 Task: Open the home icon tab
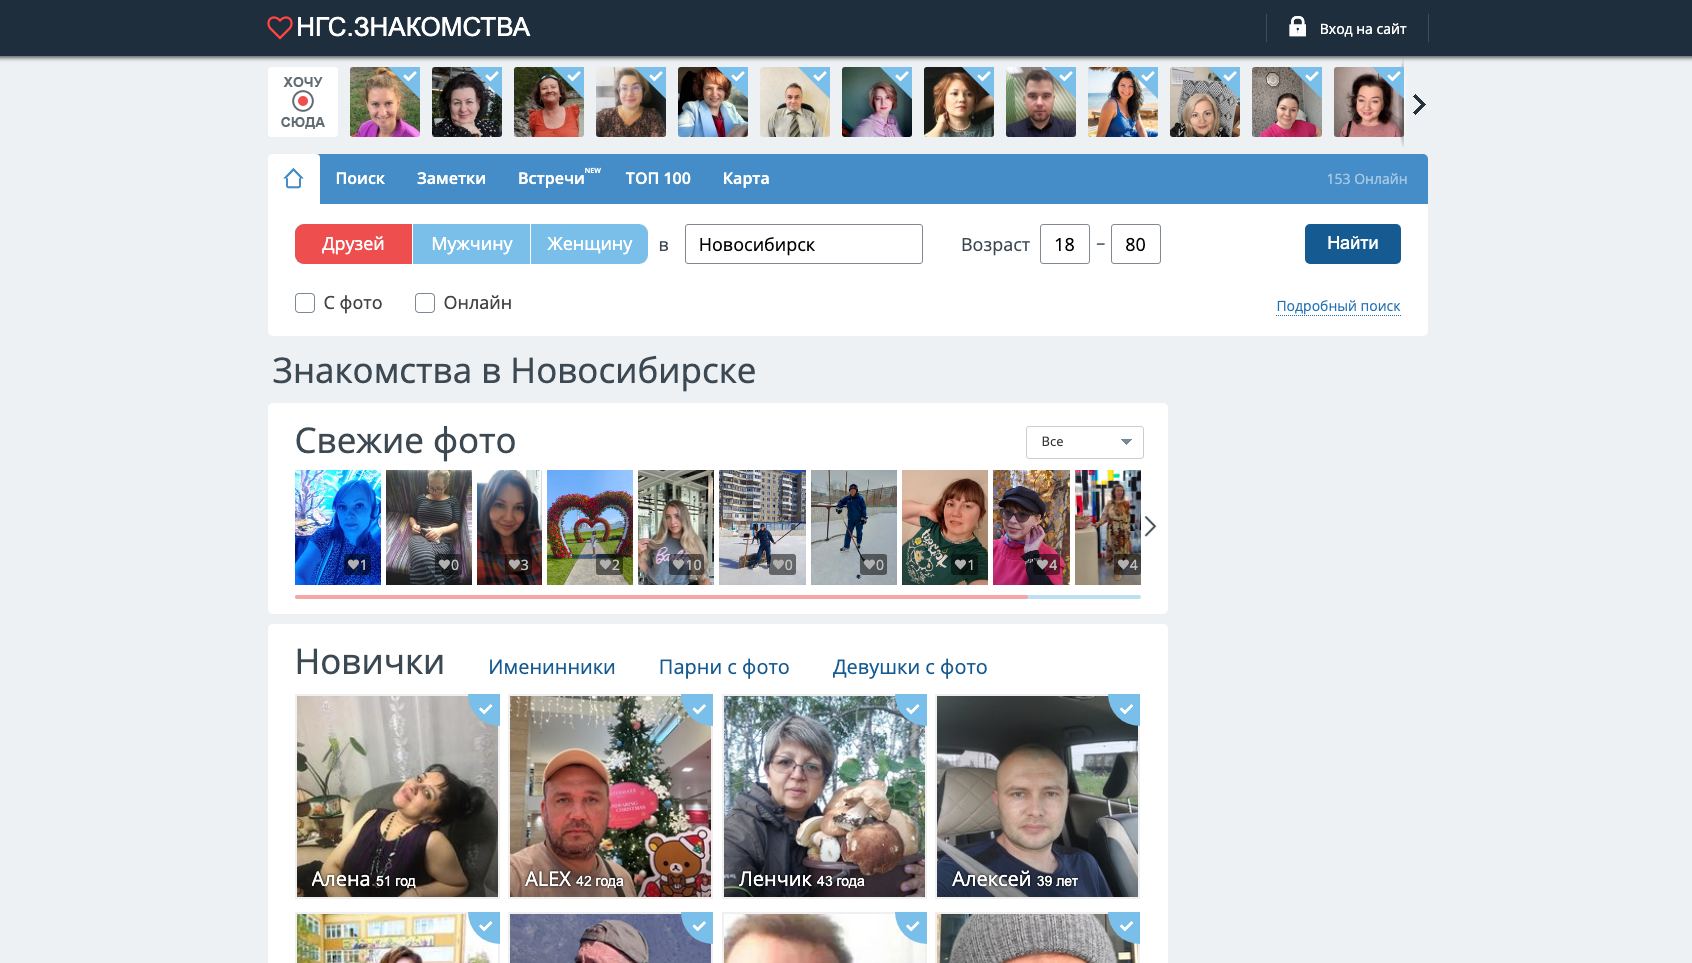coord(293,179)
